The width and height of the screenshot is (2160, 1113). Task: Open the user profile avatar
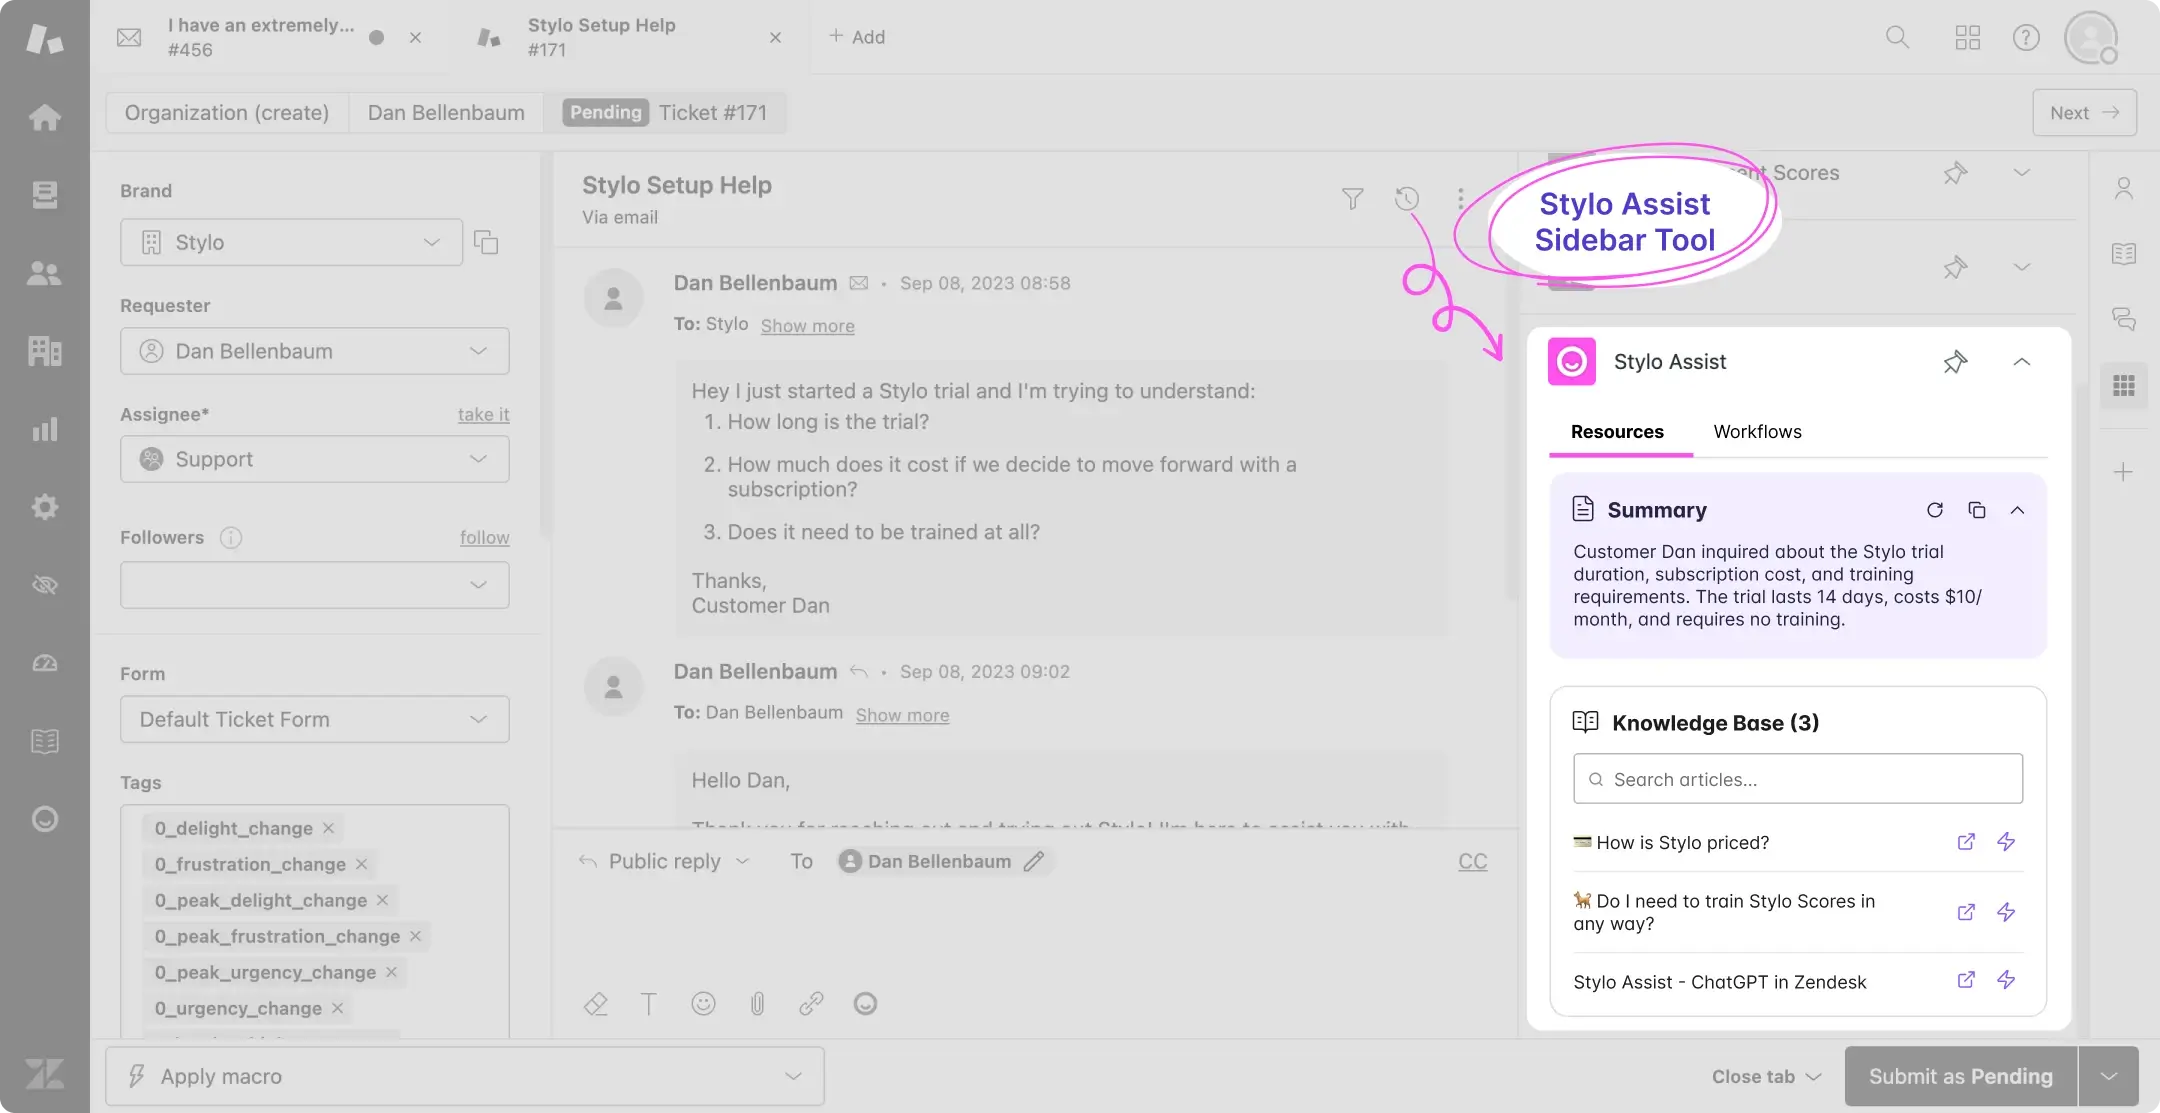(2091, 38)
